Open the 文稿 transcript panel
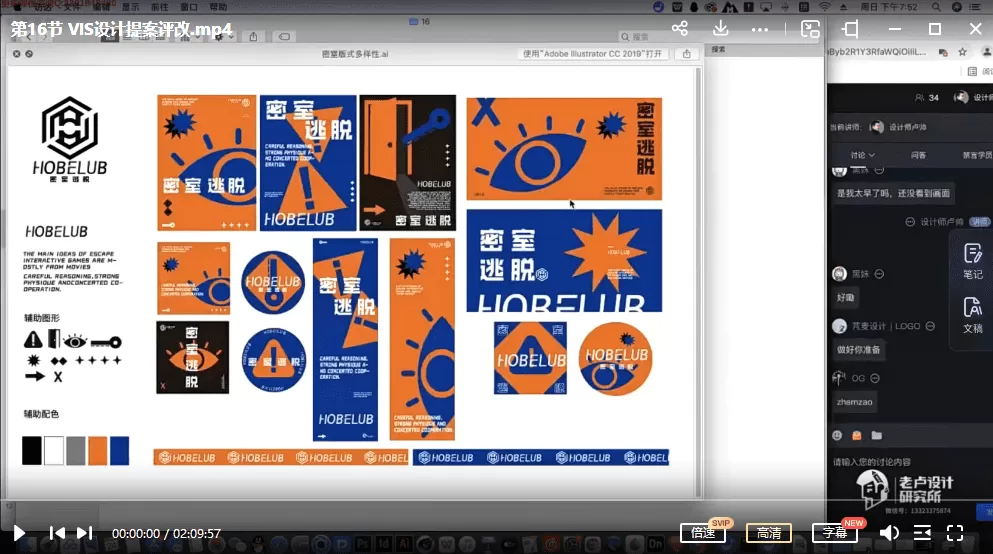 972,315
